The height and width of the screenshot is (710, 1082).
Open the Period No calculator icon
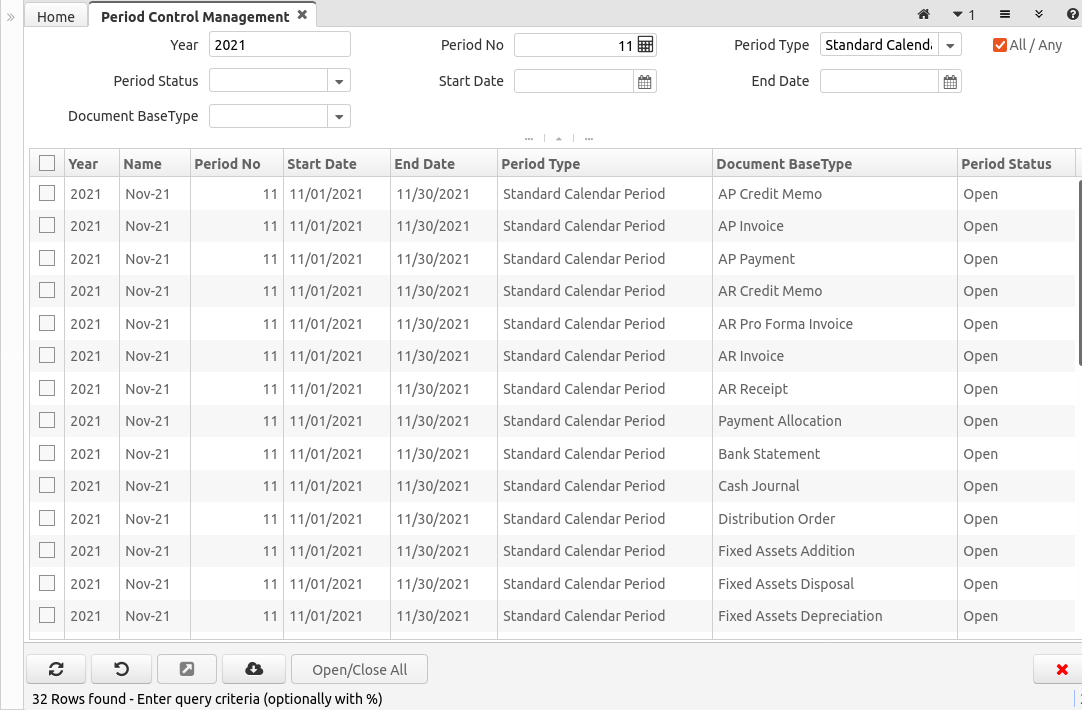click(x=645, y=45)
